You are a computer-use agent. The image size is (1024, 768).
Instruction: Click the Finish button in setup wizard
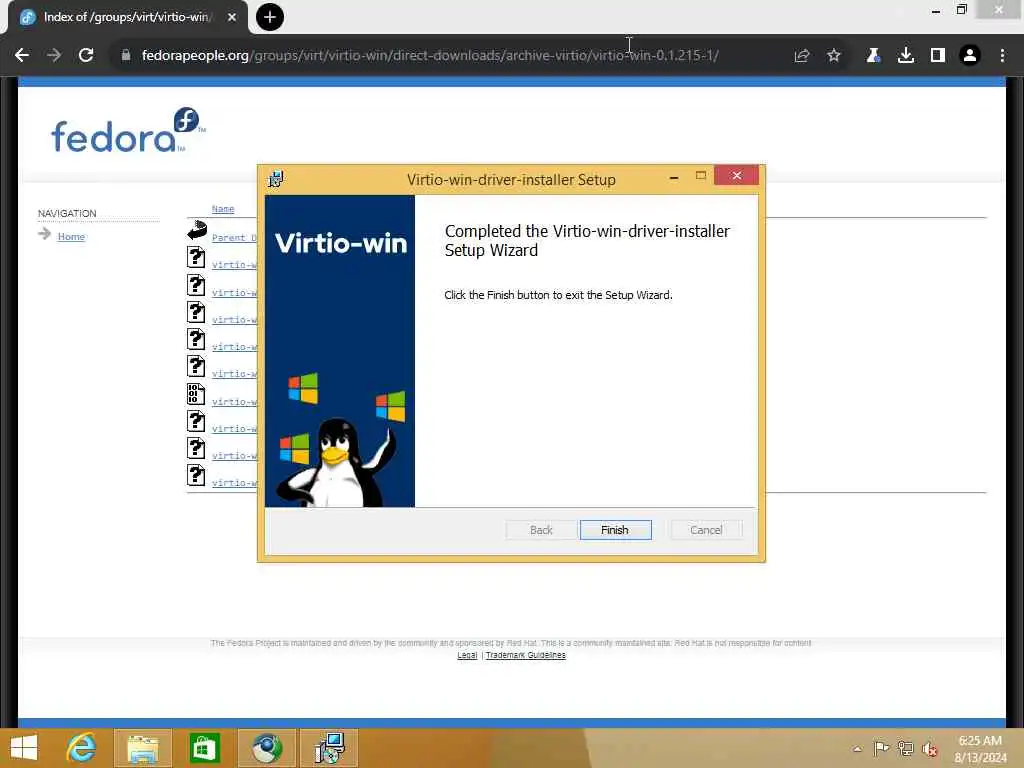click(x=615, y=530)
